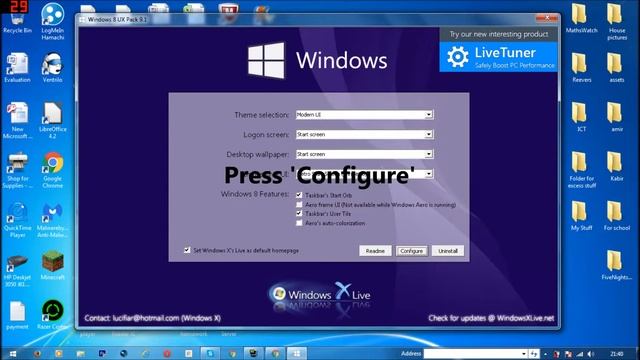
Task: Close the Windows 8 UX Pack window
Action: pos(547,18)
